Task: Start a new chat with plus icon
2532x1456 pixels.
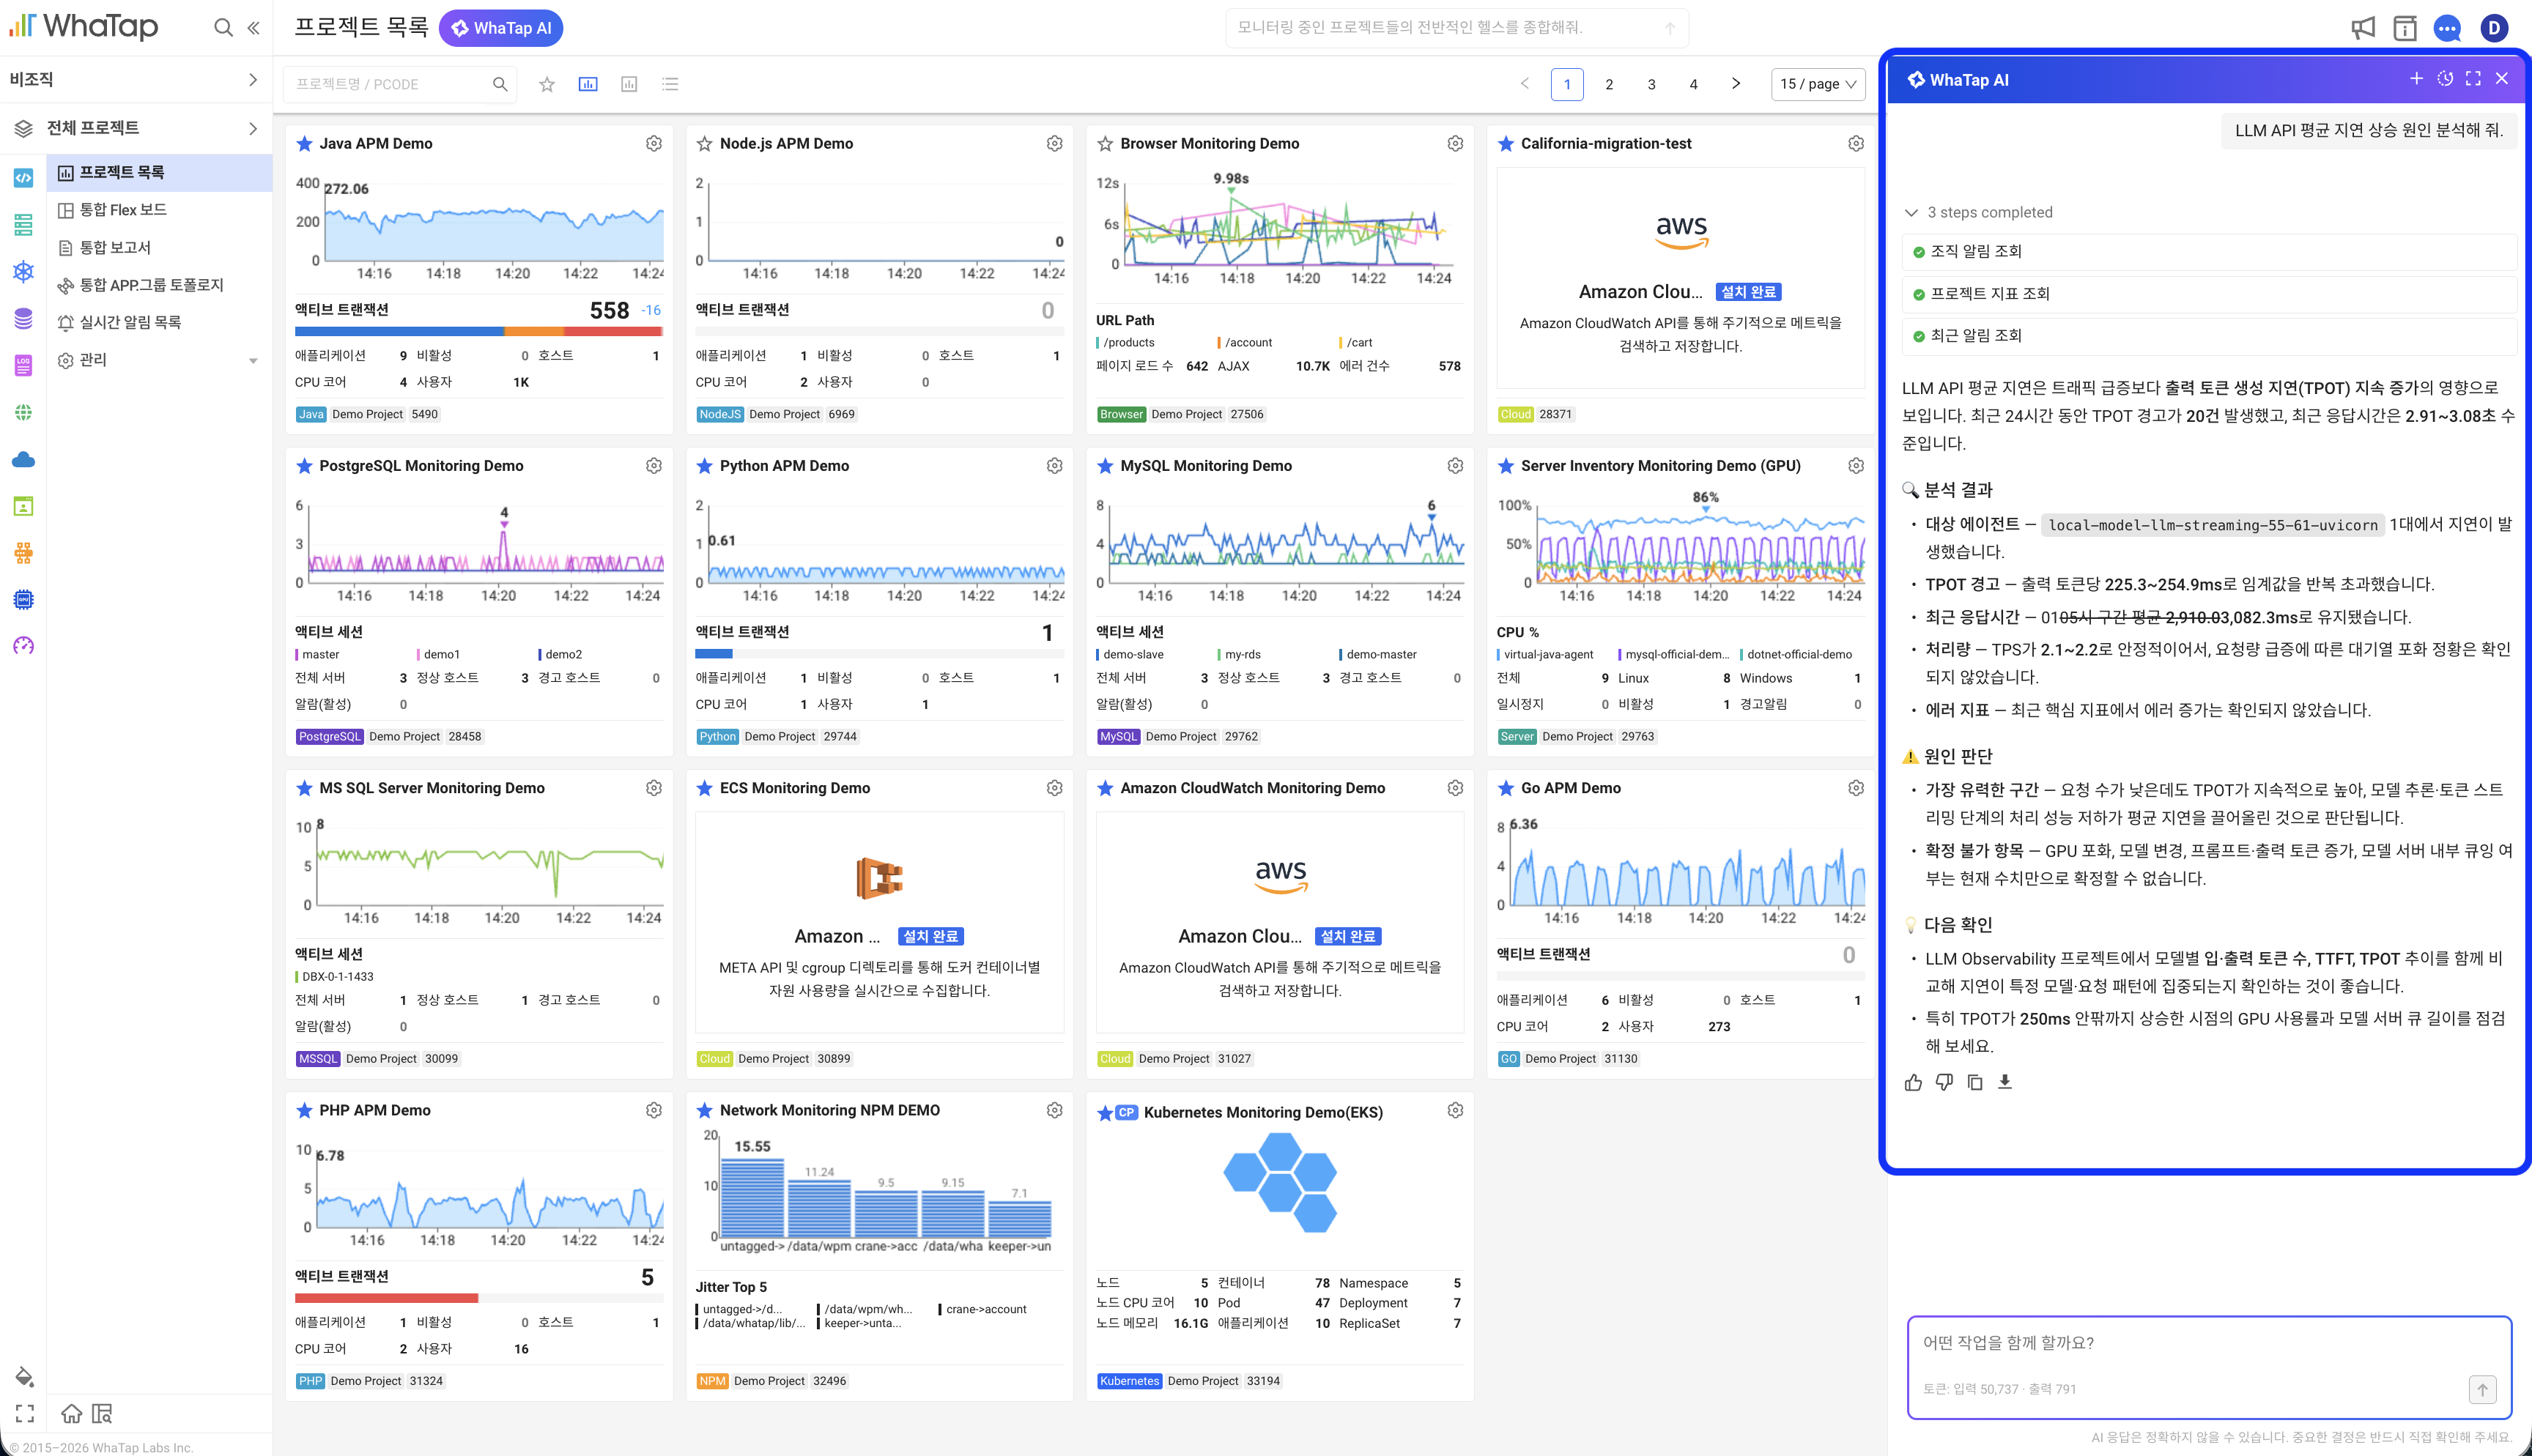Action: click(2416, 79)
